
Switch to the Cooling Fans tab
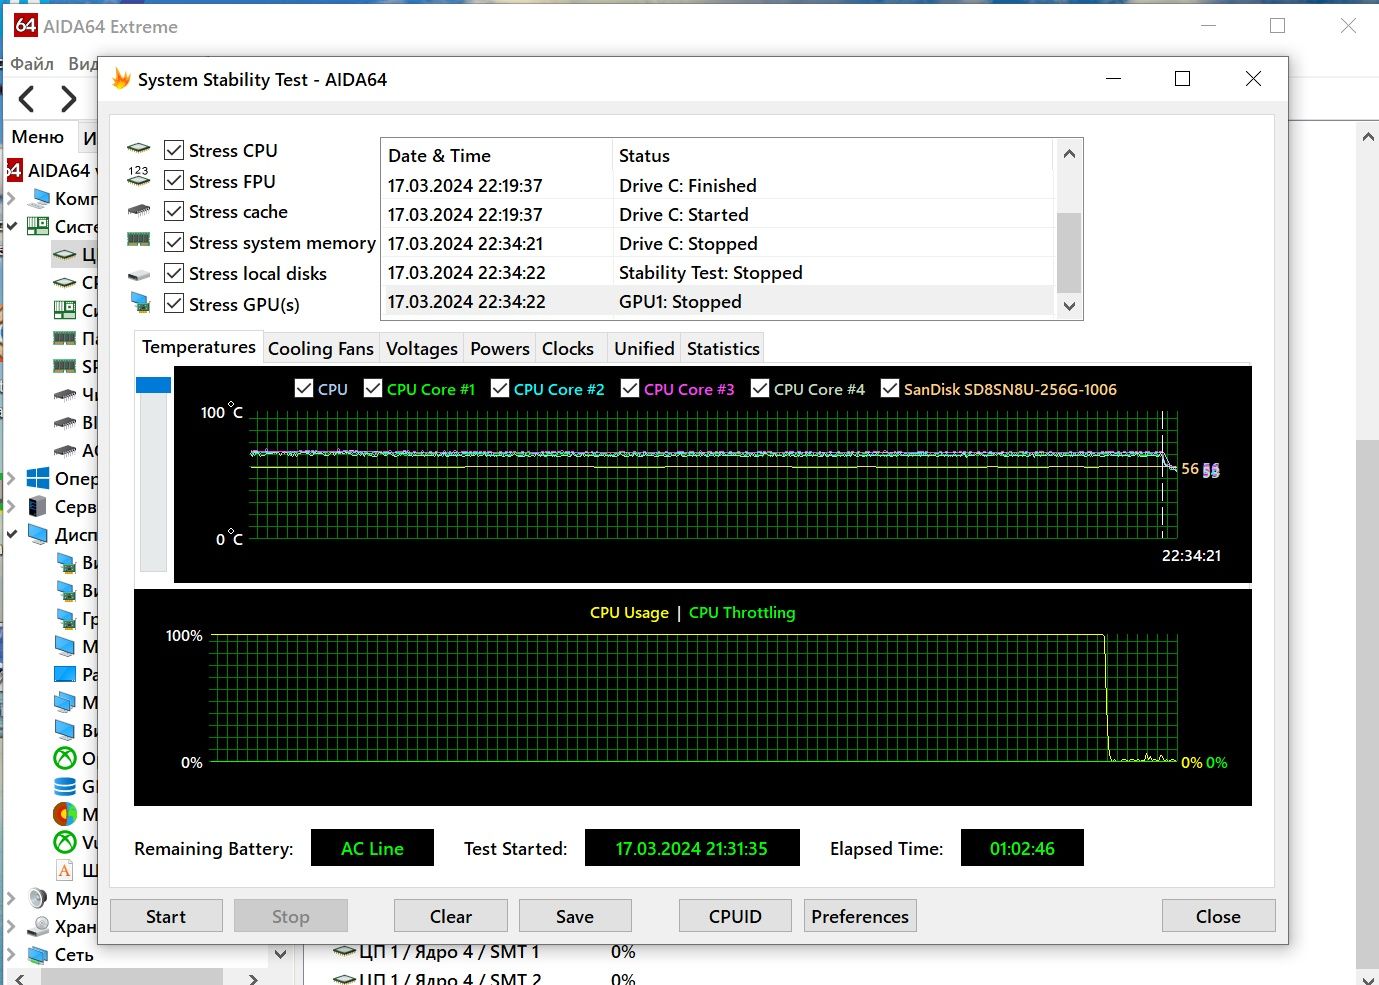(x=321, y=348)
